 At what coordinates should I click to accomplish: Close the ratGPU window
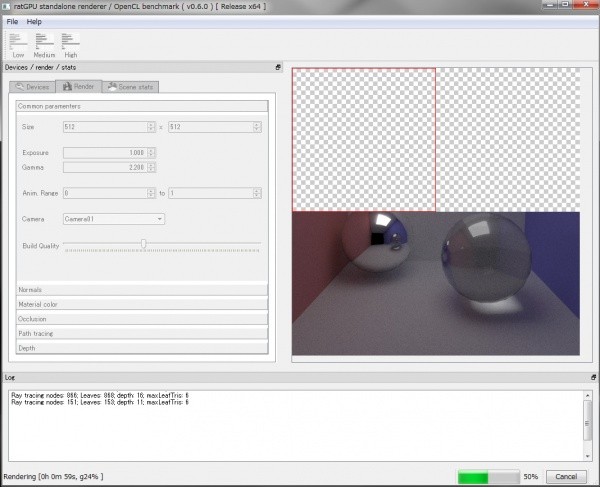(x=586, y=5)
